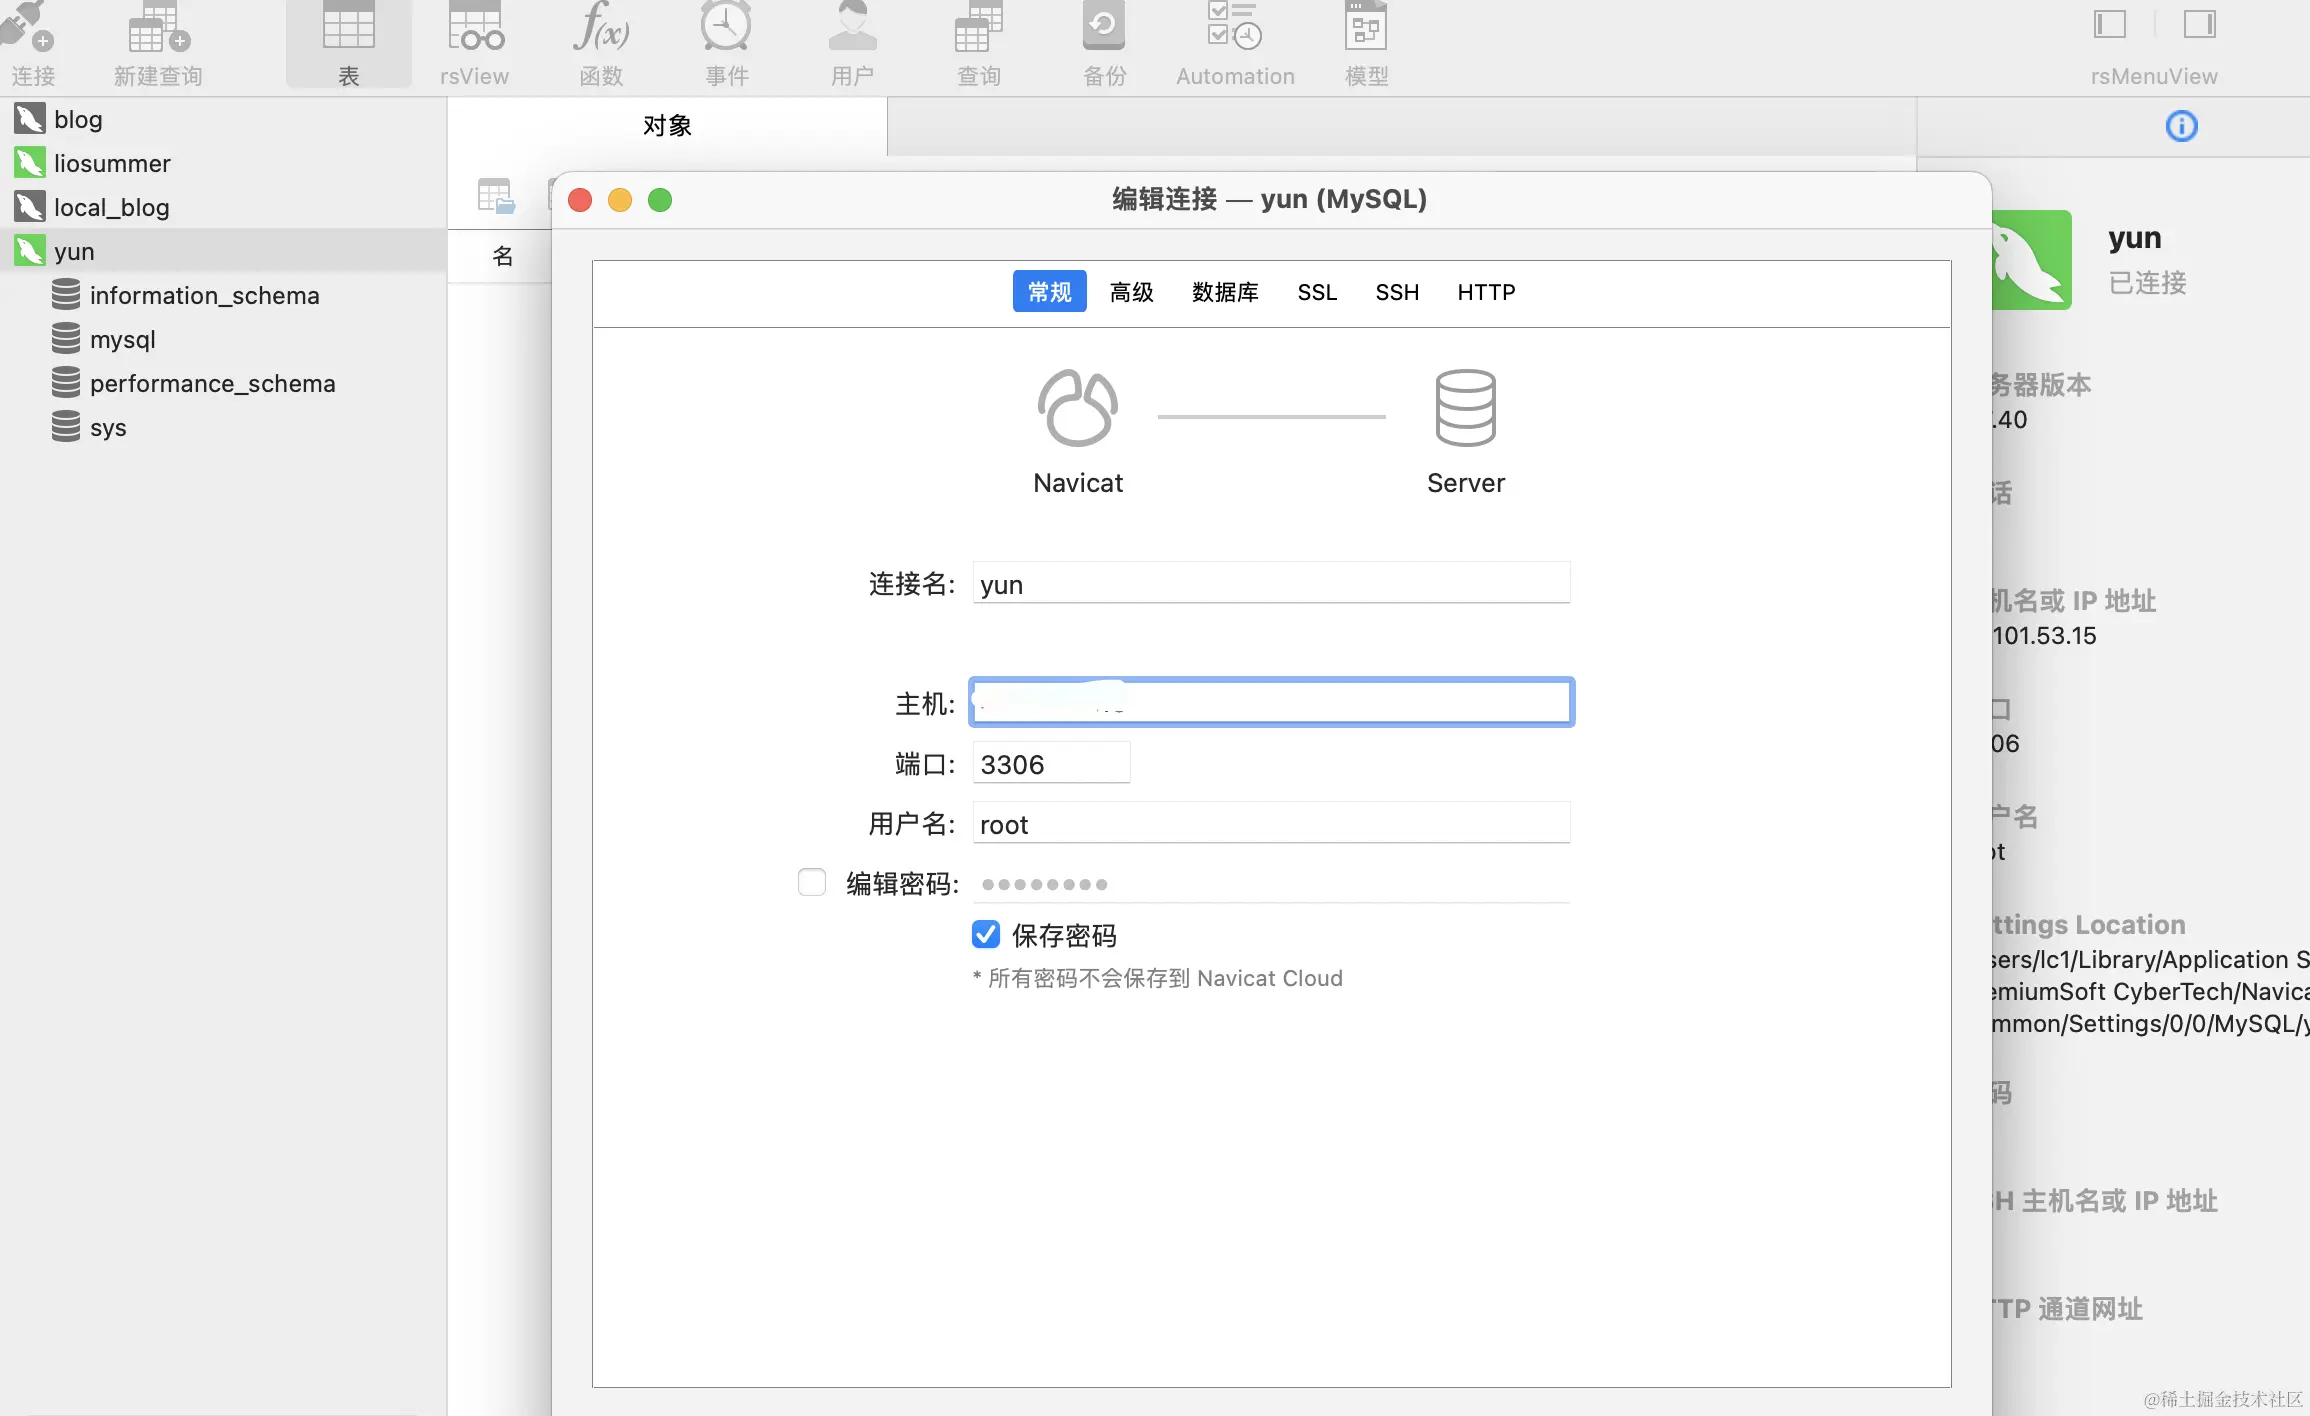
Task: Switch to the SSH tab
Action: 1397,292
